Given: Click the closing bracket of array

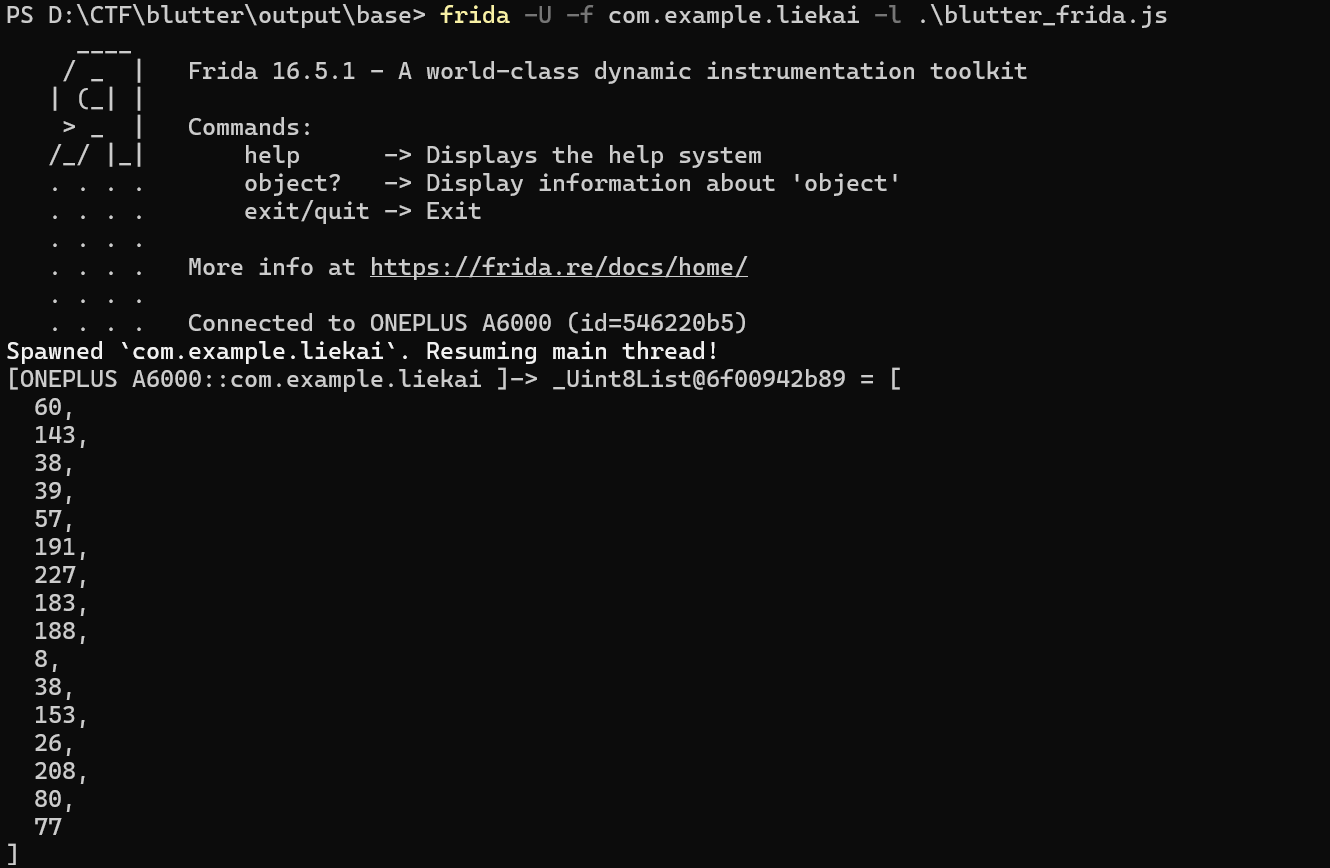Looking at the screenshot, I should point(12,855).
